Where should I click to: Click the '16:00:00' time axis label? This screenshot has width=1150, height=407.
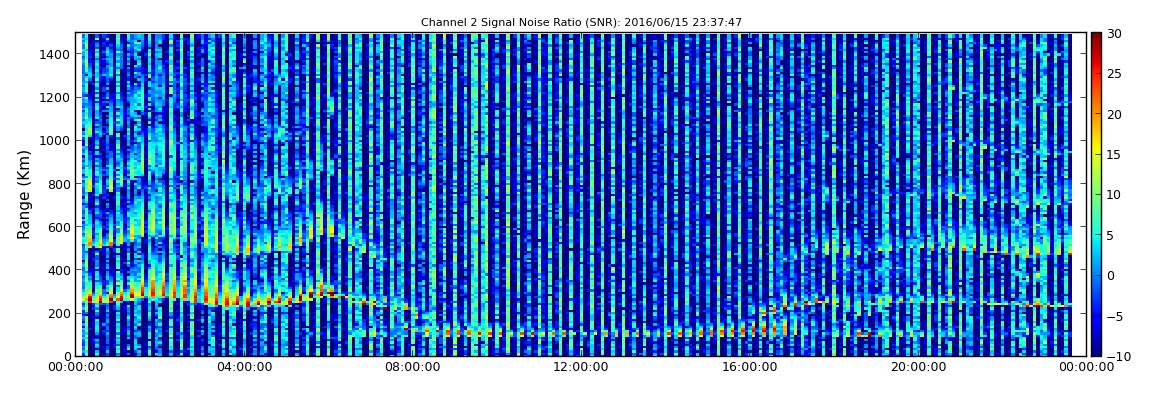748,367
